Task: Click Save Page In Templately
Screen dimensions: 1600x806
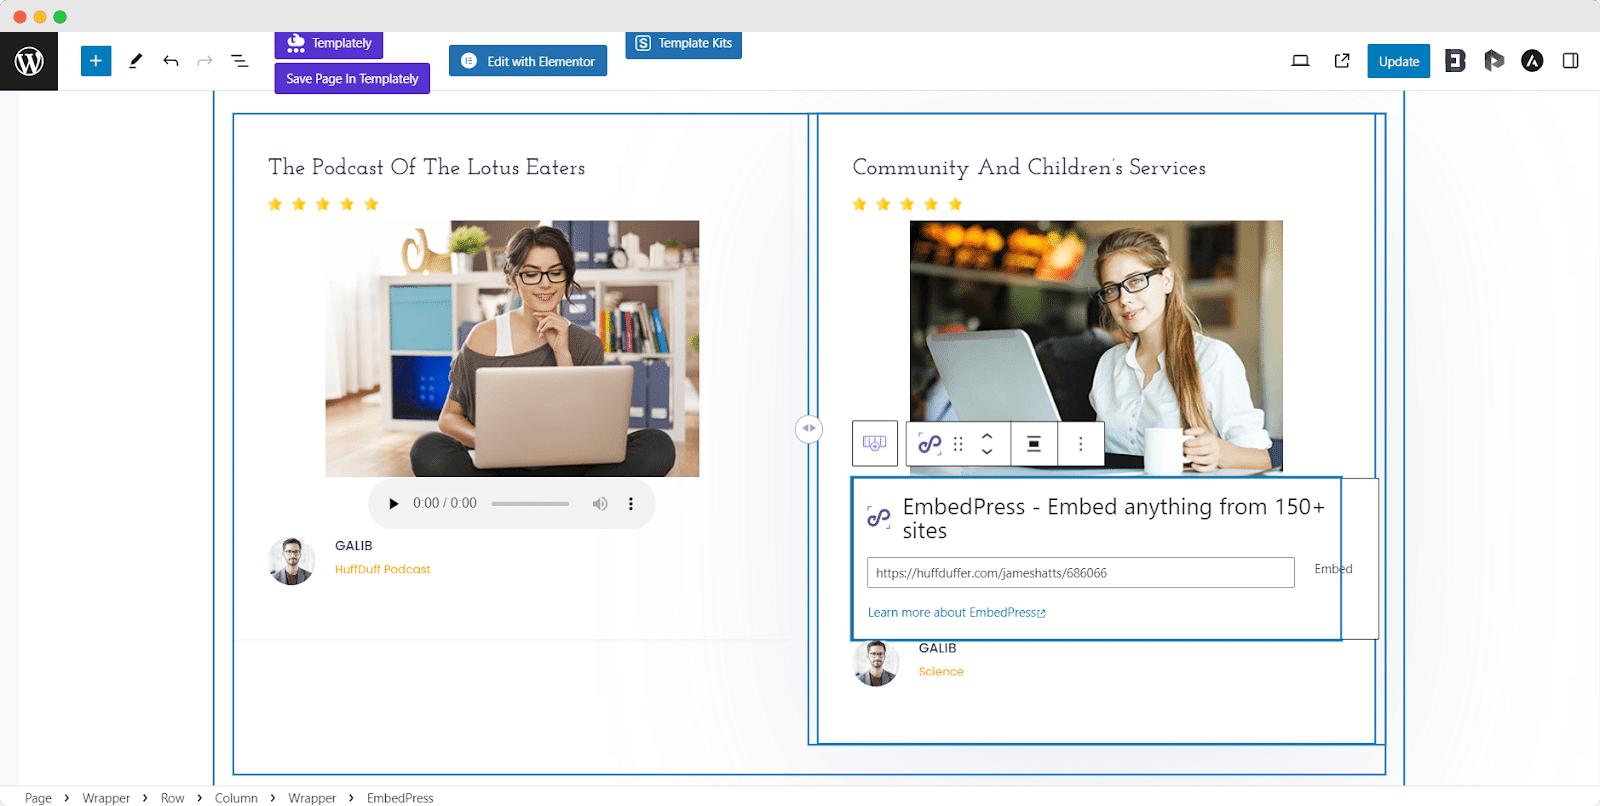Action: 352,79
